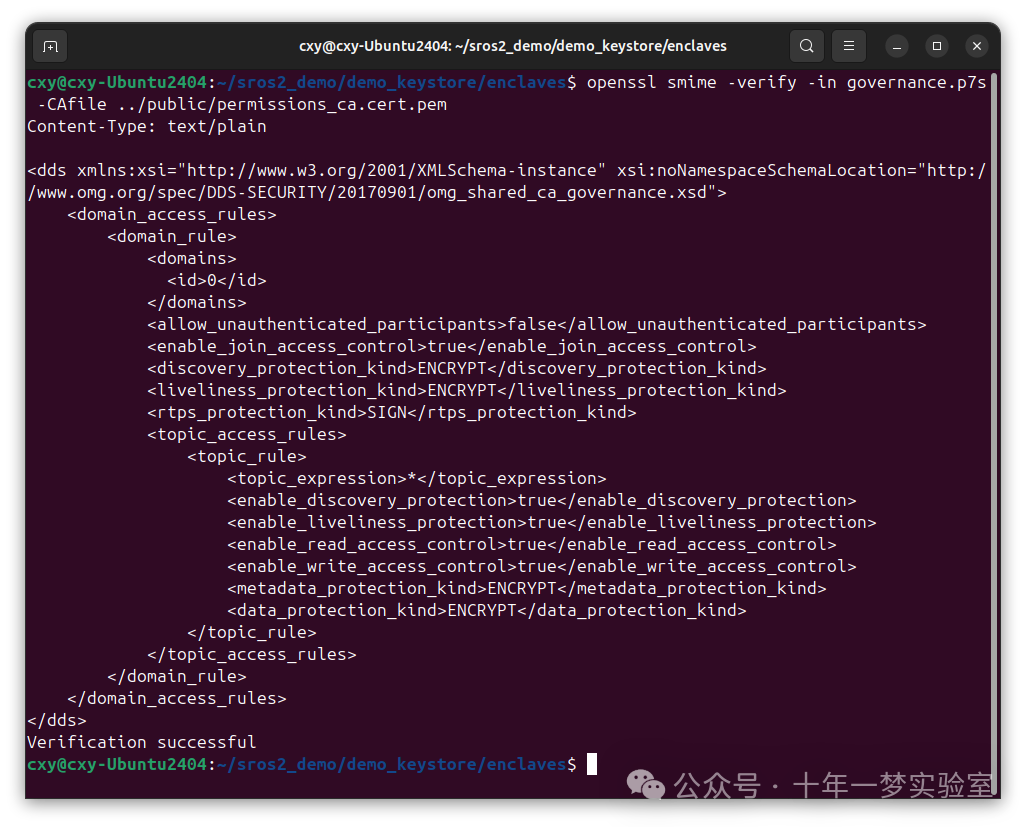Click the opening <domain_access_rules> tag
Screen dimensions: 1026x827
(x=171, y=215)
